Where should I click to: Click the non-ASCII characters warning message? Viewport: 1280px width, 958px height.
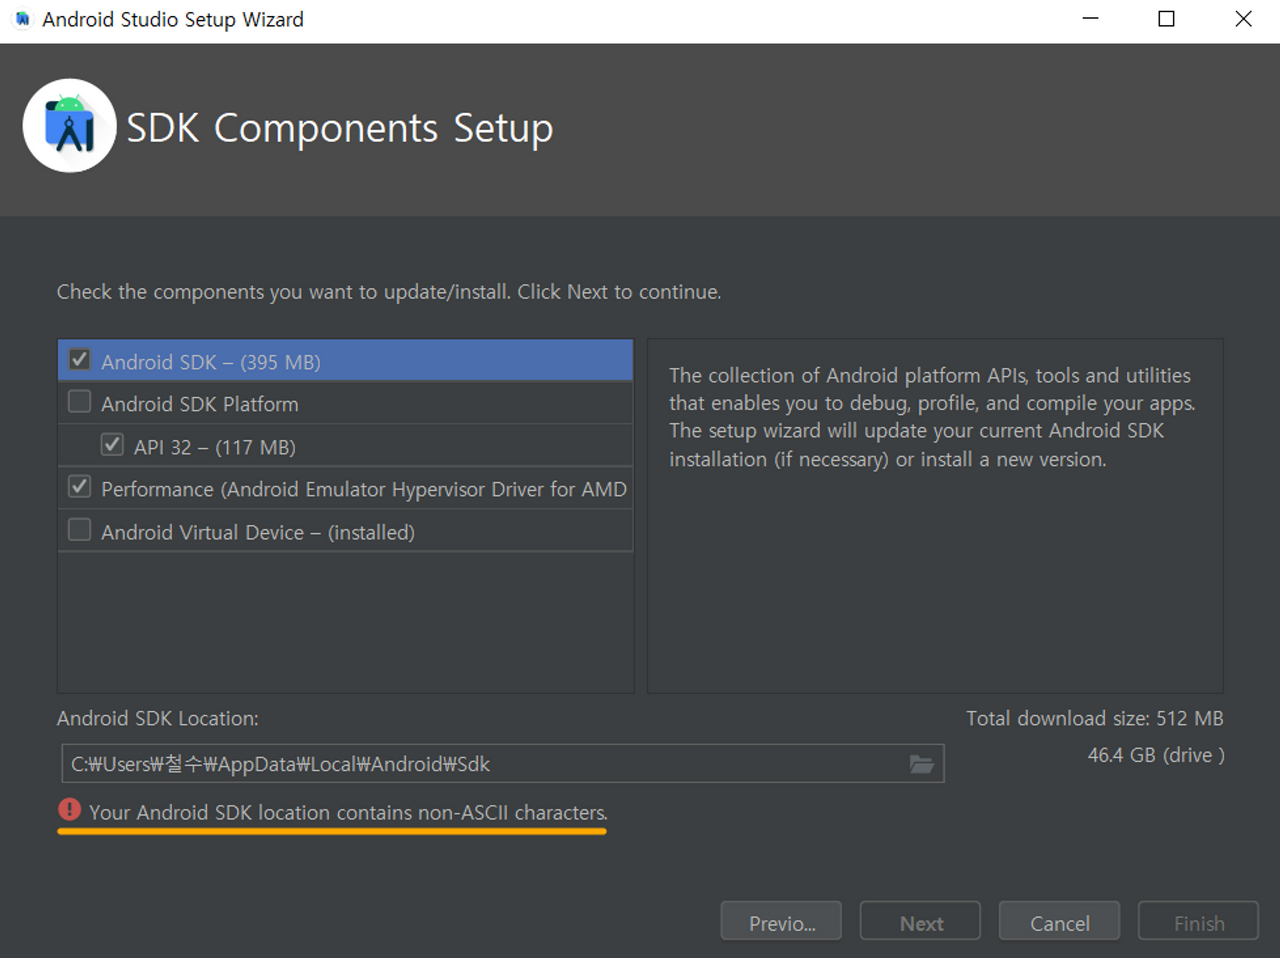[348, 812]
